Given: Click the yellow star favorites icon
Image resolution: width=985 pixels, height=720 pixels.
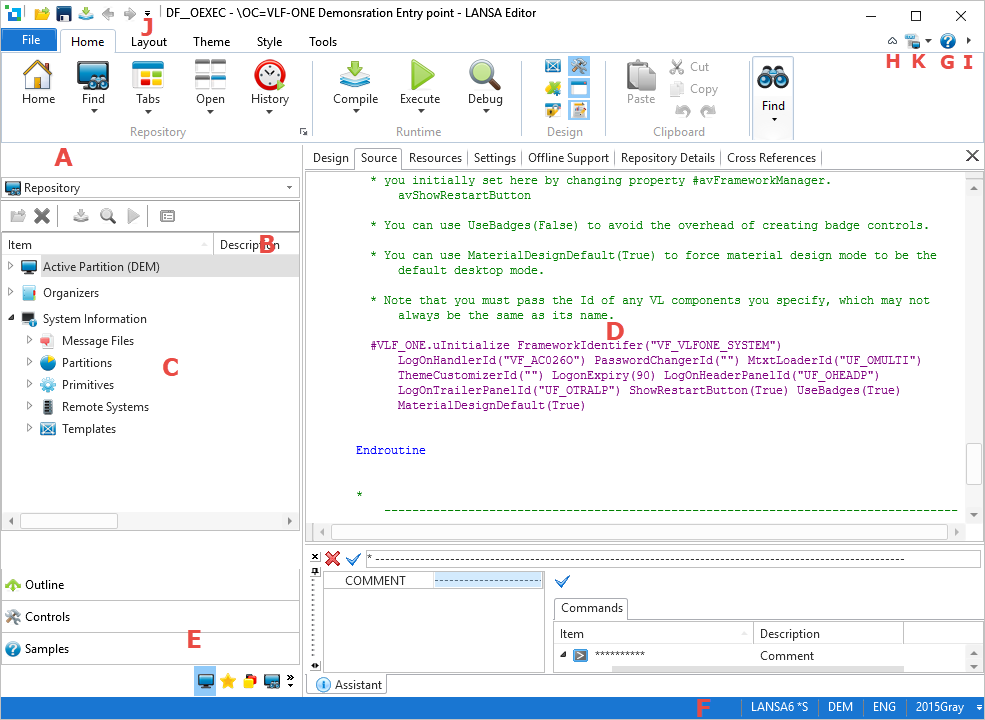Looking at the screenshot, I should (x=227, y=681).
